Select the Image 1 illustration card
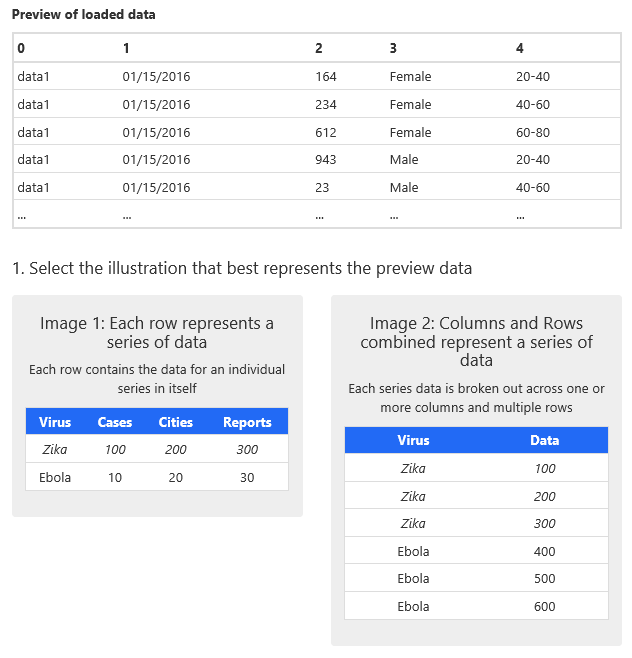Image resolution: width=632 pixels, height=658 pixels. pyautogui.click(x=157, y=405)
